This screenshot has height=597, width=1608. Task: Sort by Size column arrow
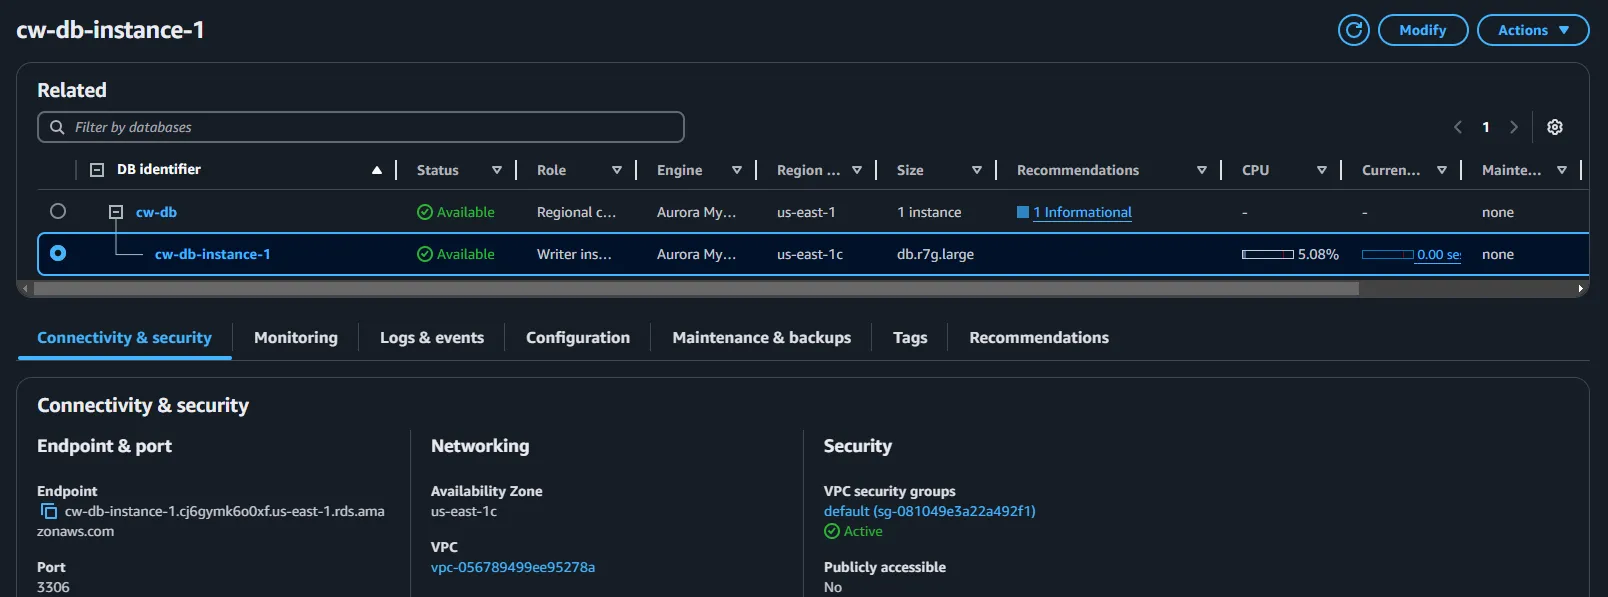tap(977, 170)
